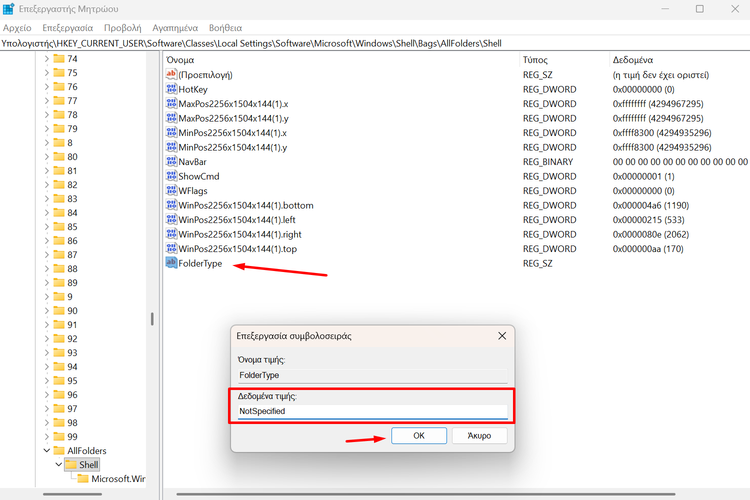Click folder icon of key 9

tap(59, 297)
